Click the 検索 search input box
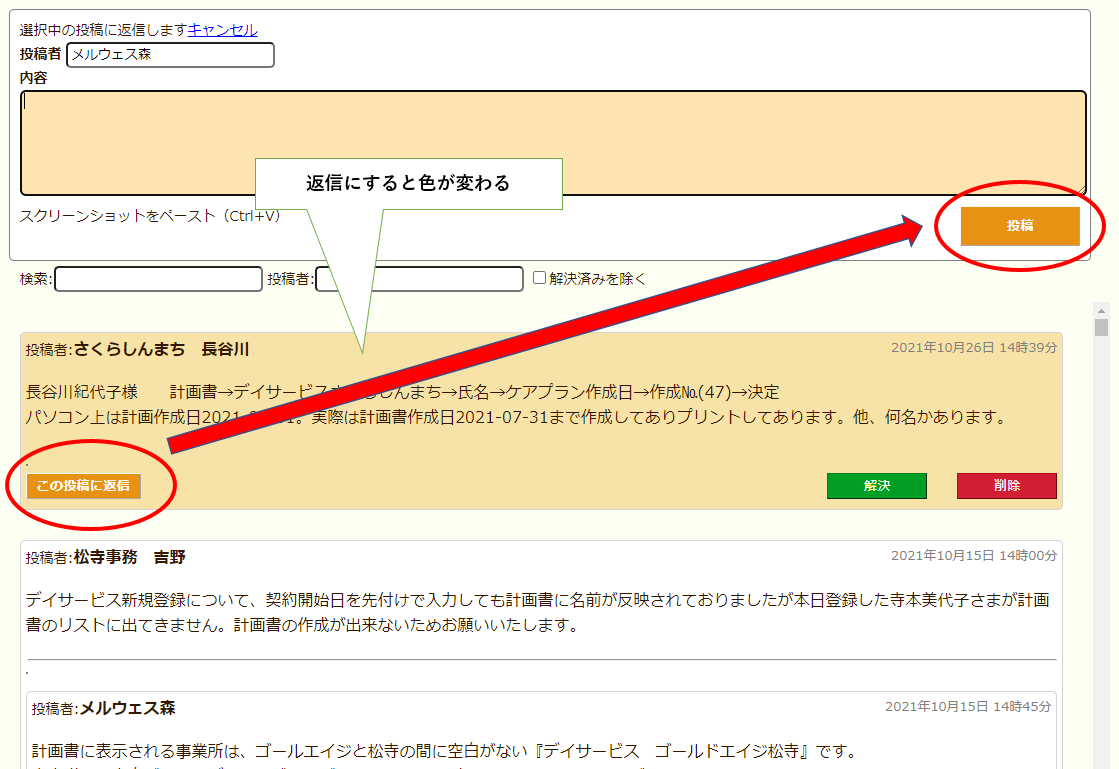Image resolution: width=1119 pixels, height=769 pixels. [158, 279]
